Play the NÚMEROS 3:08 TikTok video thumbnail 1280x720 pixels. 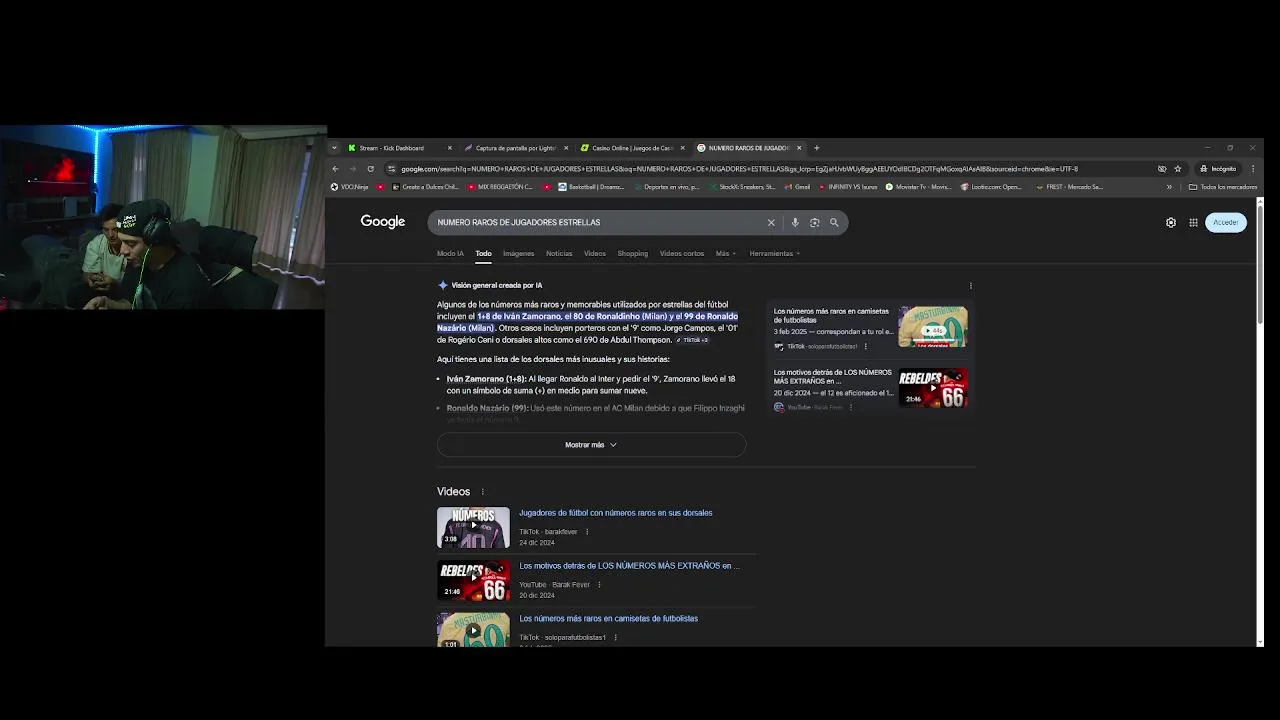pyautogui.click(x=473, y=528)
